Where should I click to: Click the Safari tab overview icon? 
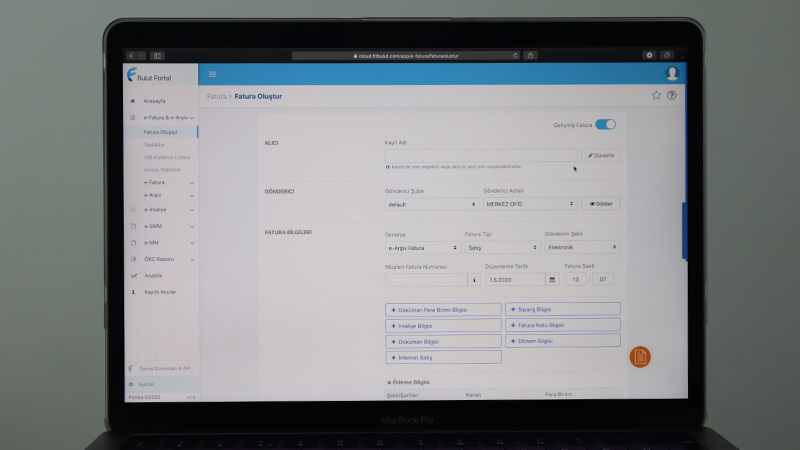pos(666,55)
